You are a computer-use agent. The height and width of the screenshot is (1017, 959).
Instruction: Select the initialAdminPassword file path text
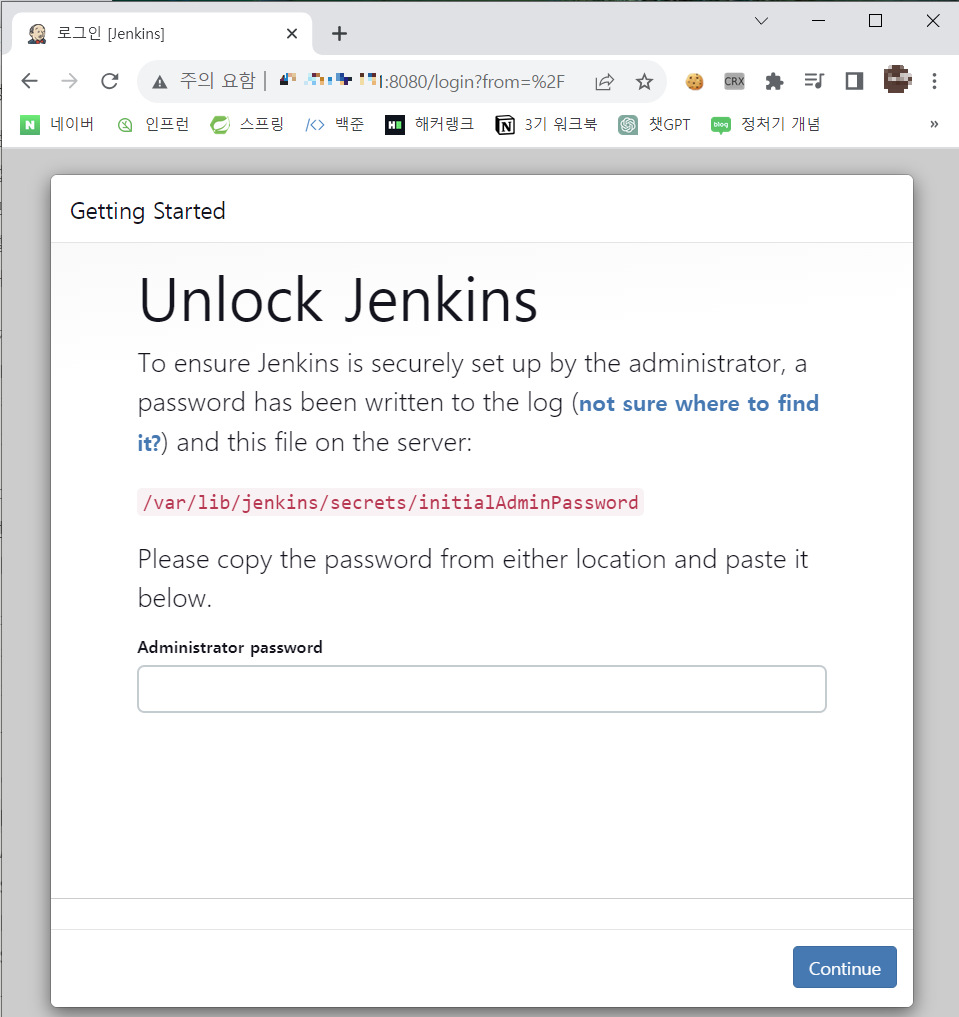click(390, 502)
